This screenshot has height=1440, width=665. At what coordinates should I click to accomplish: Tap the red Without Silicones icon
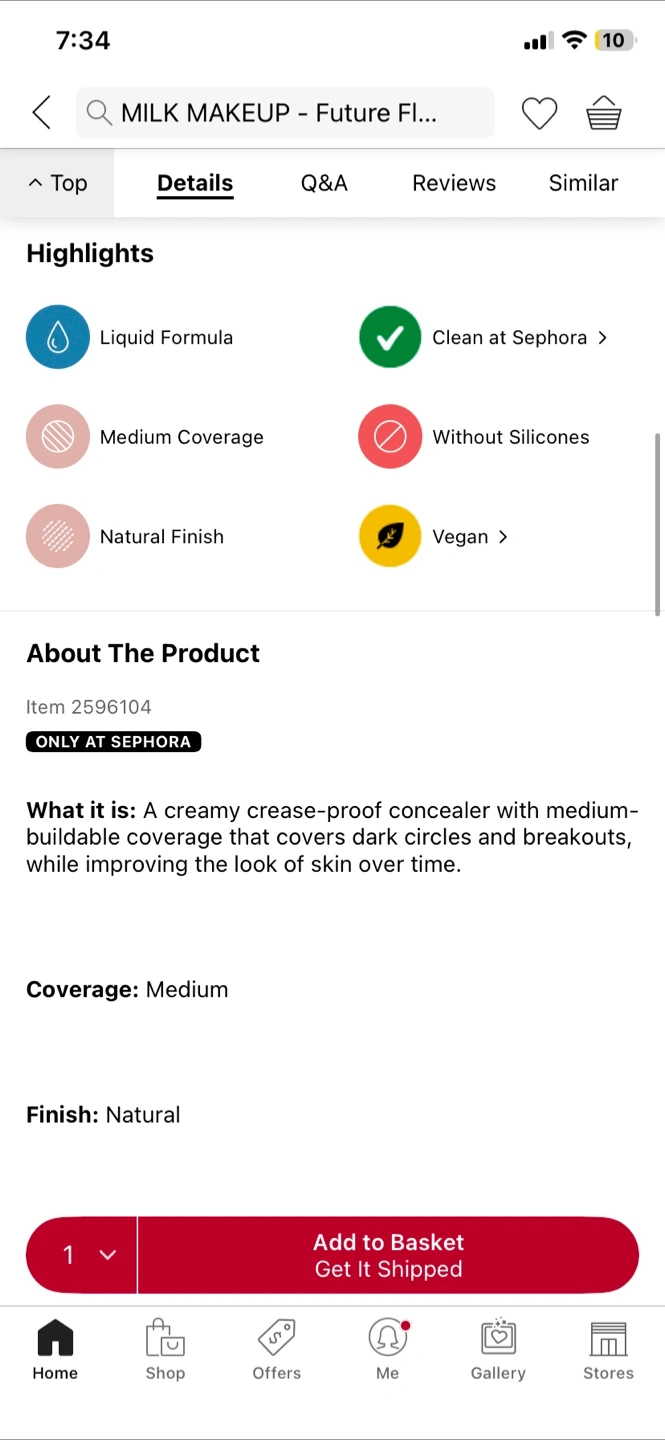(x=390, y=437)
